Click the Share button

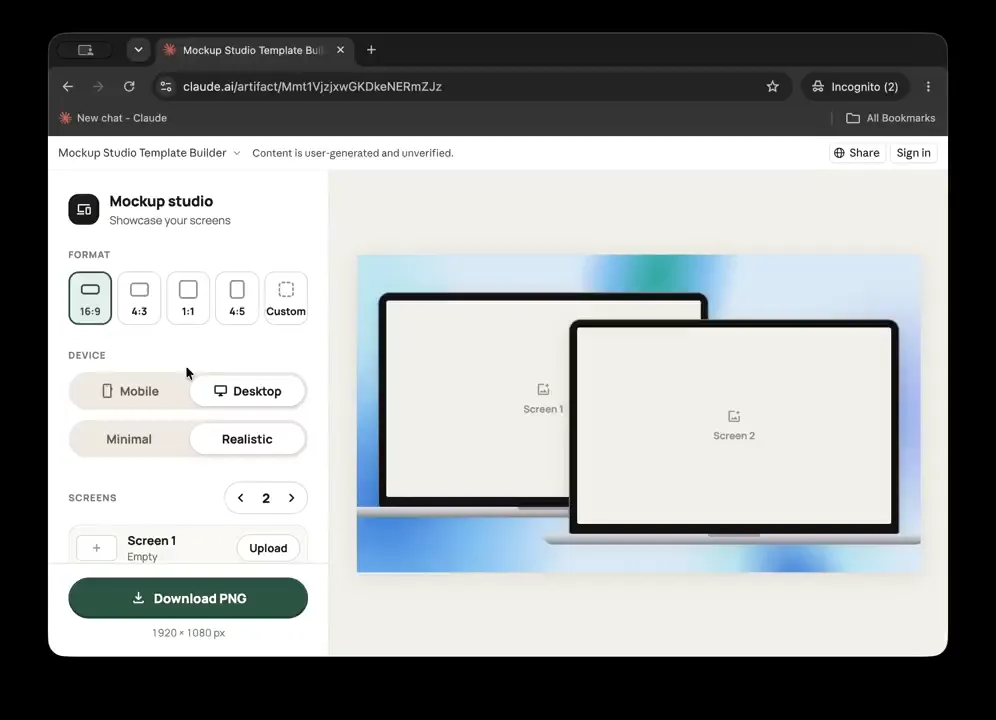(x=857, y=153)
